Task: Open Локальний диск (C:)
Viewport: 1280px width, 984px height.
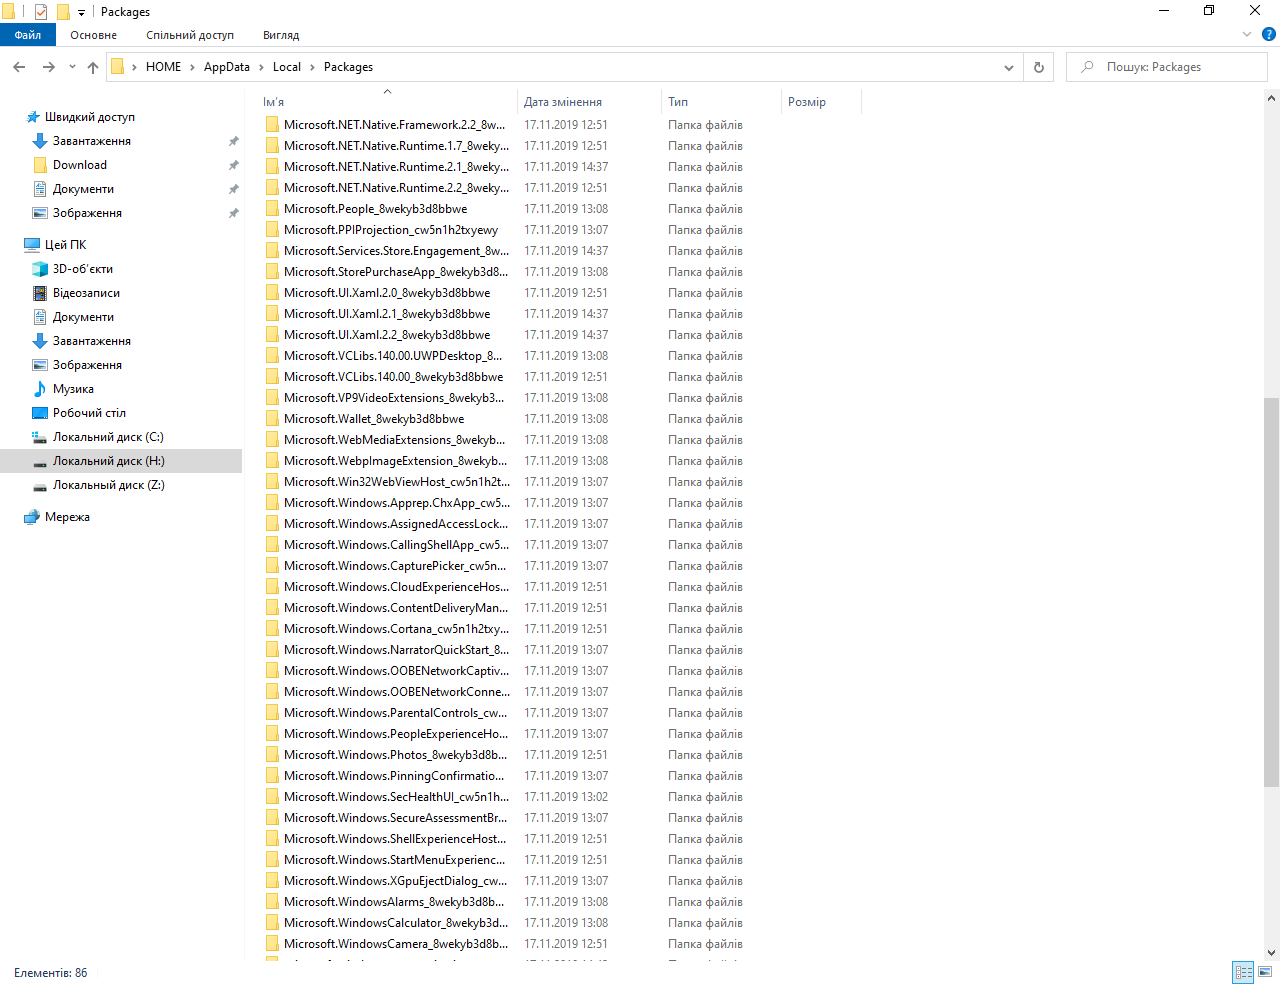Action: point(108,437)
